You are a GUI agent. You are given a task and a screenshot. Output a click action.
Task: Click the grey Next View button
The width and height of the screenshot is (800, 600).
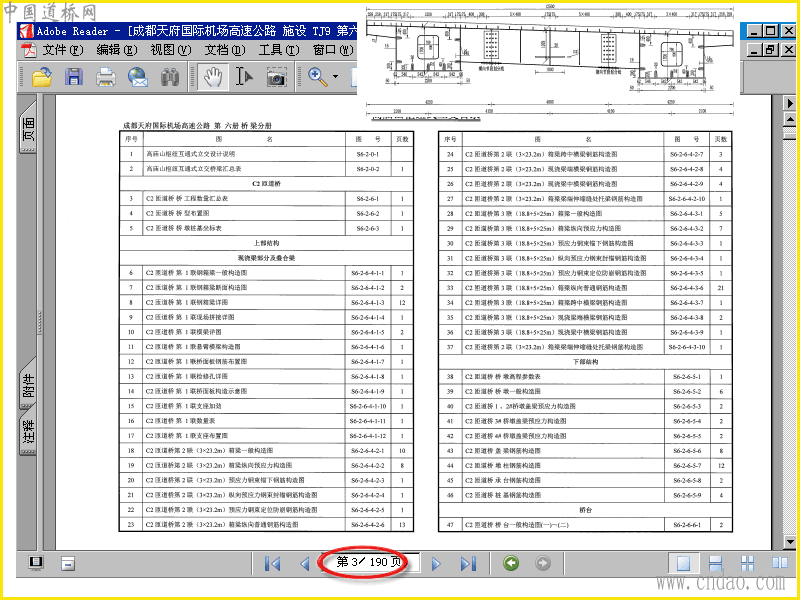point(543,563)
